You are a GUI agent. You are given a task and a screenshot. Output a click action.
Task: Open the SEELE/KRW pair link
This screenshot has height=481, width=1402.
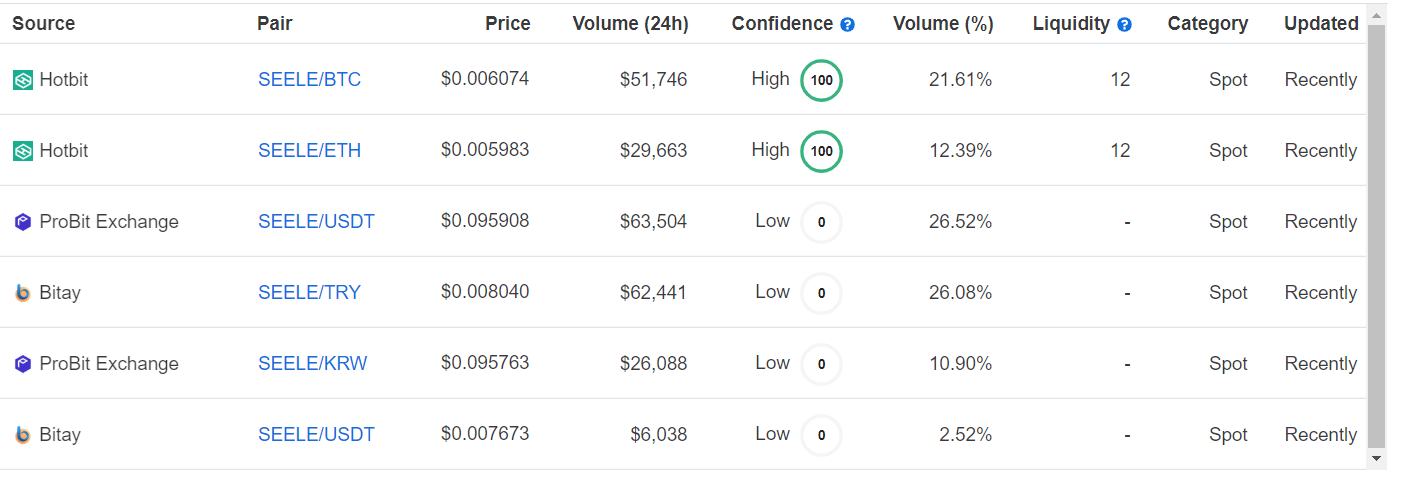[312, 364]
